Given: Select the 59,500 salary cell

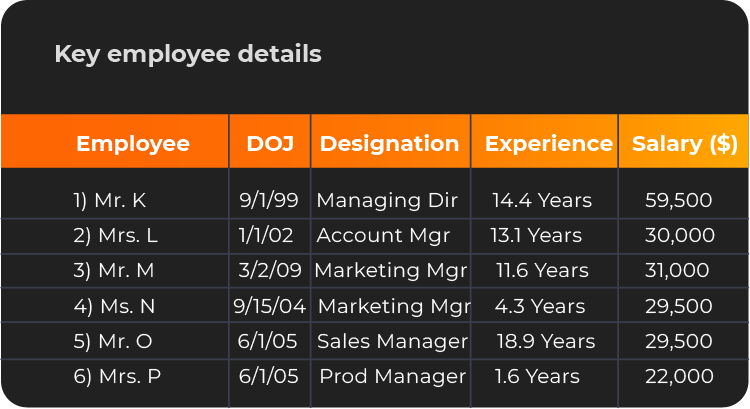Looking at the screenshot, I should click(x=679, y=201).
